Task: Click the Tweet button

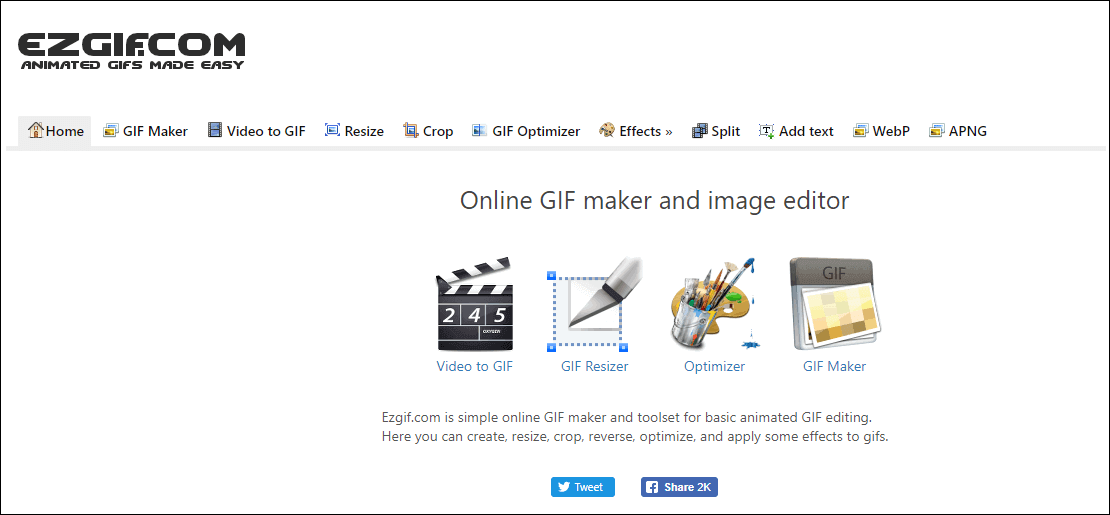Action: pyautogui.click(x=583, y=487)
